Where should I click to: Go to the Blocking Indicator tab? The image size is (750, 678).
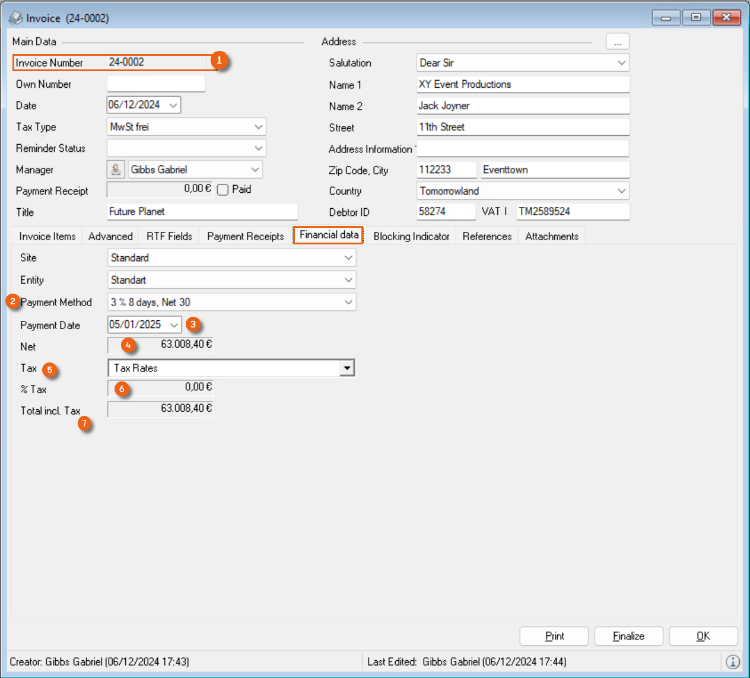tap(412, 236)
